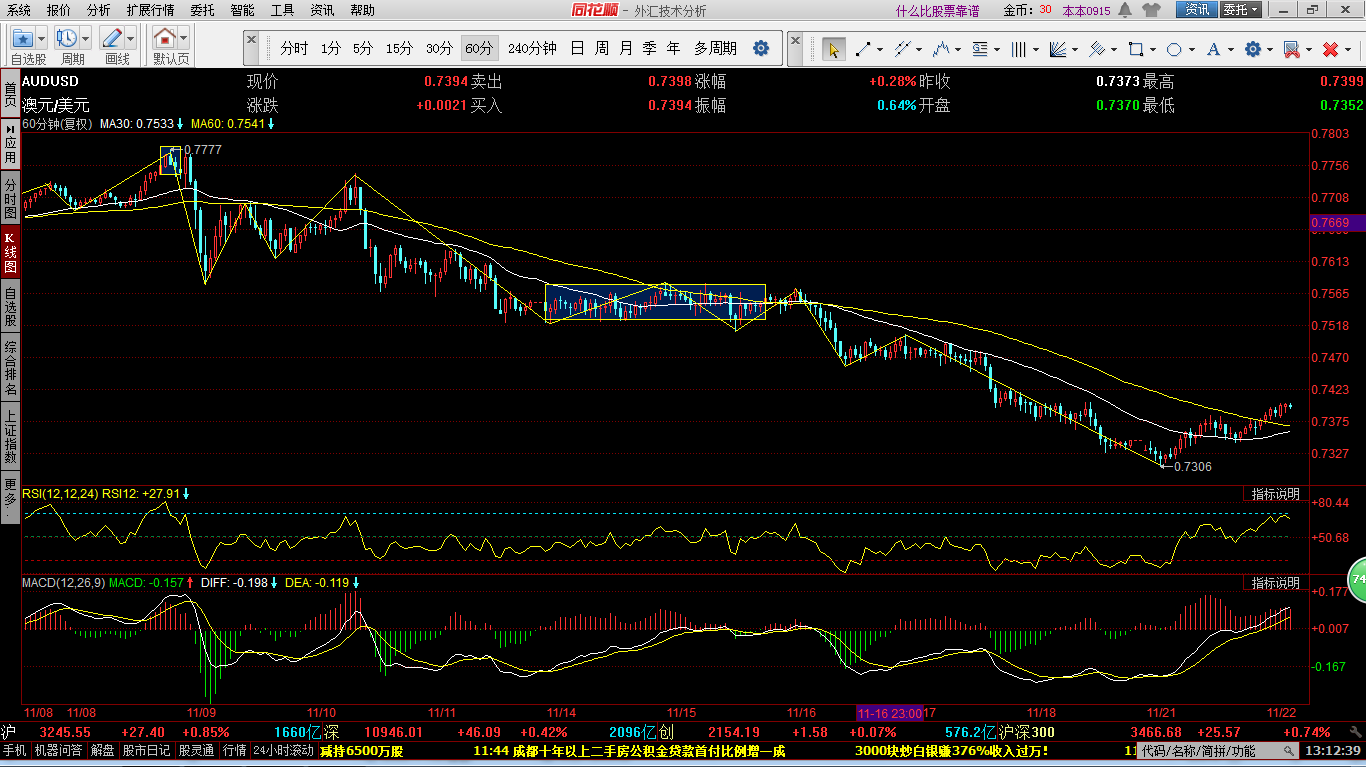
Task: Expand the 默认页 dropdown arrow
Action: coord(183,39)
